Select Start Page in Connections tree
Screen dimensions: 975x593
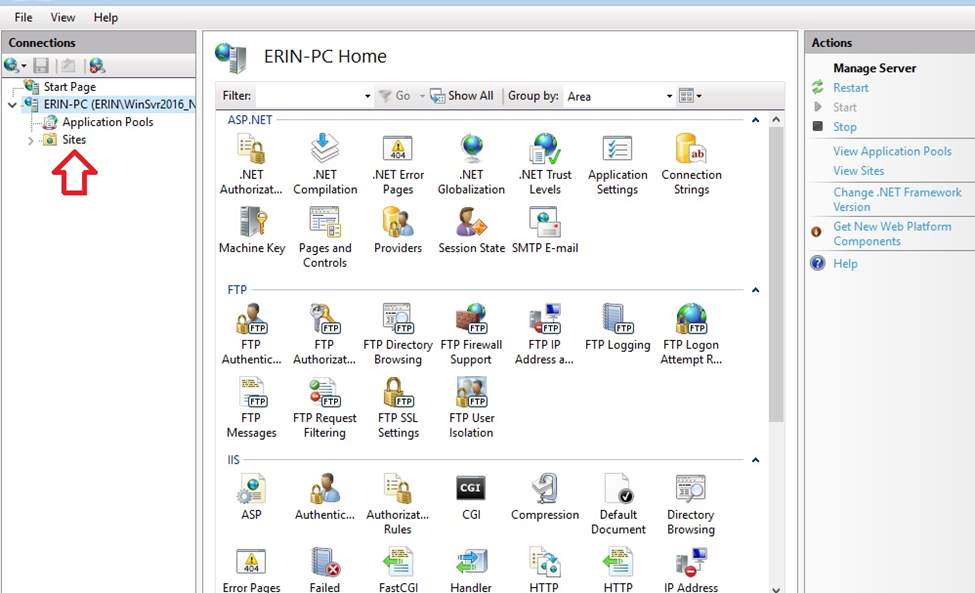[70, 86]
